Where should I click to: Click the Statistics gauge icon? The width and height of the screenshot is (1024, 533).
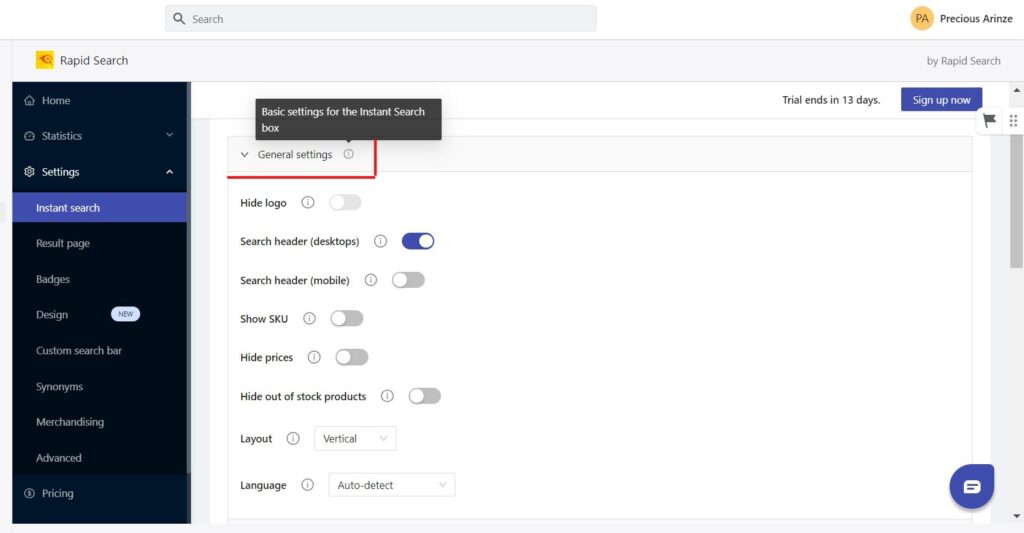(29, 136)
